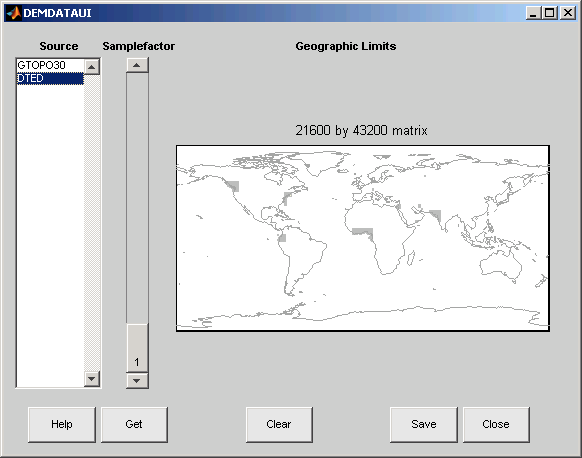
Task: Click the gray tile on North America's west coast
Action: coord(233,186)
